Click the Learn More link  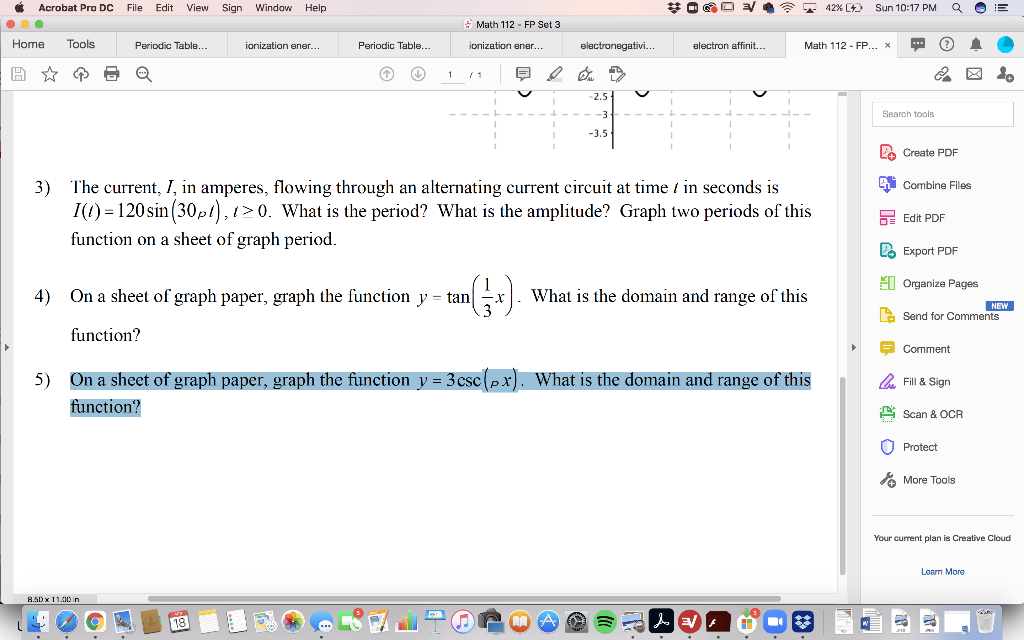click(941, 571)
